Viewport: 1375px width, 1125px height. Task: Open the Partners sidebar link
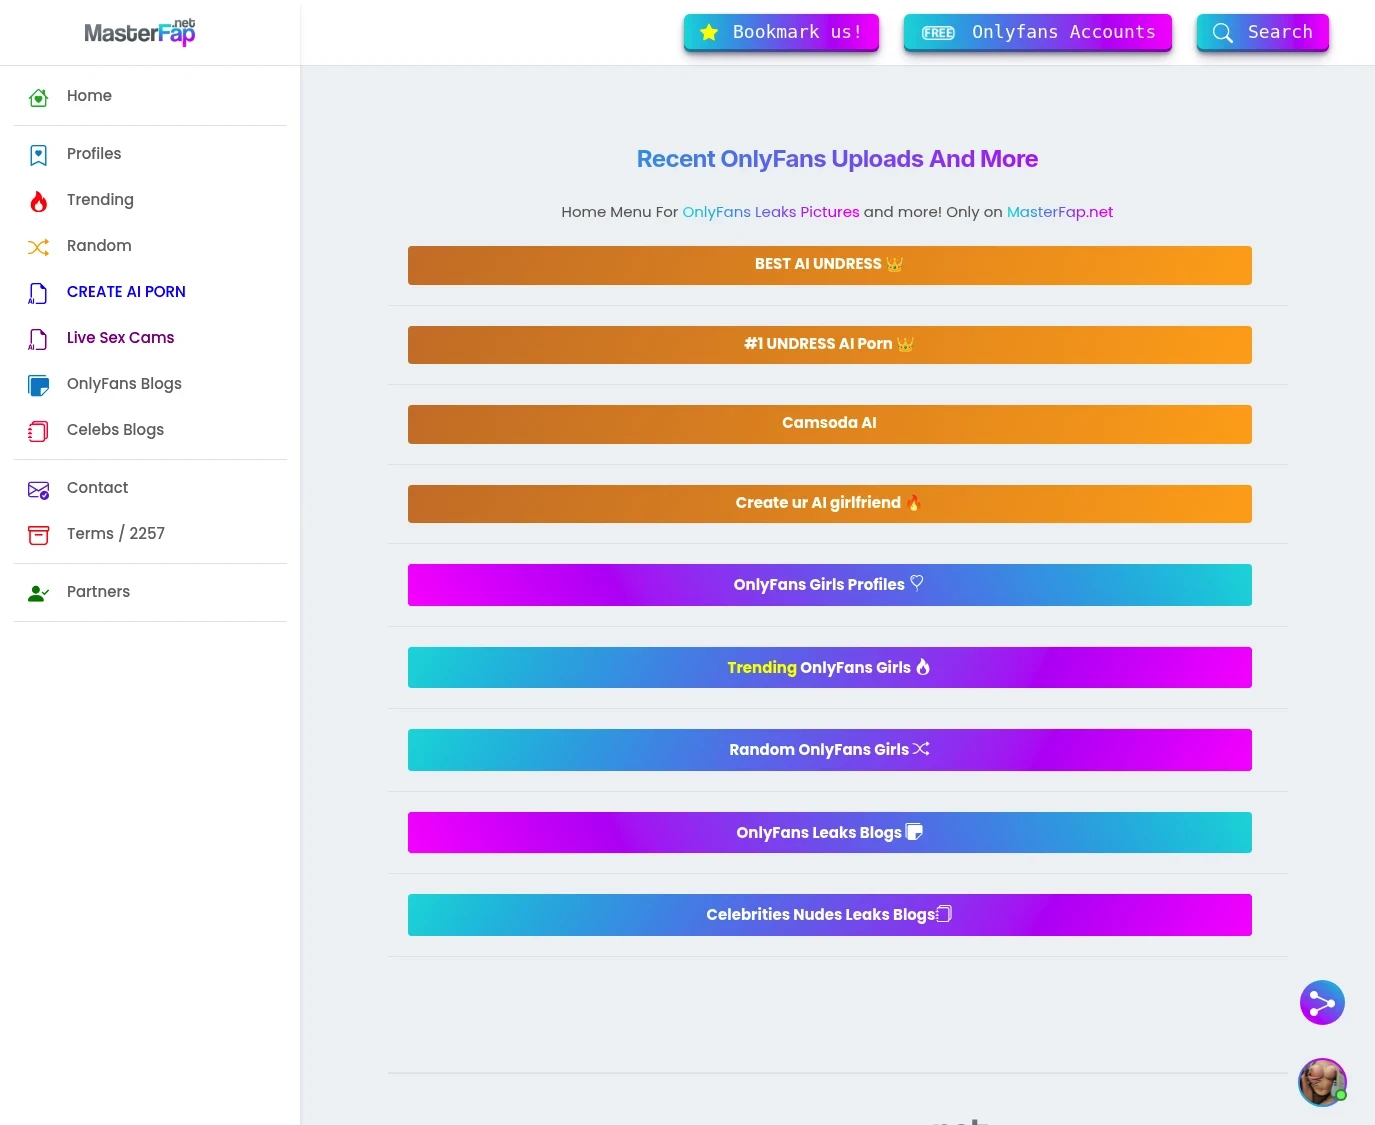pyautogui.click(x=150, y=592)
